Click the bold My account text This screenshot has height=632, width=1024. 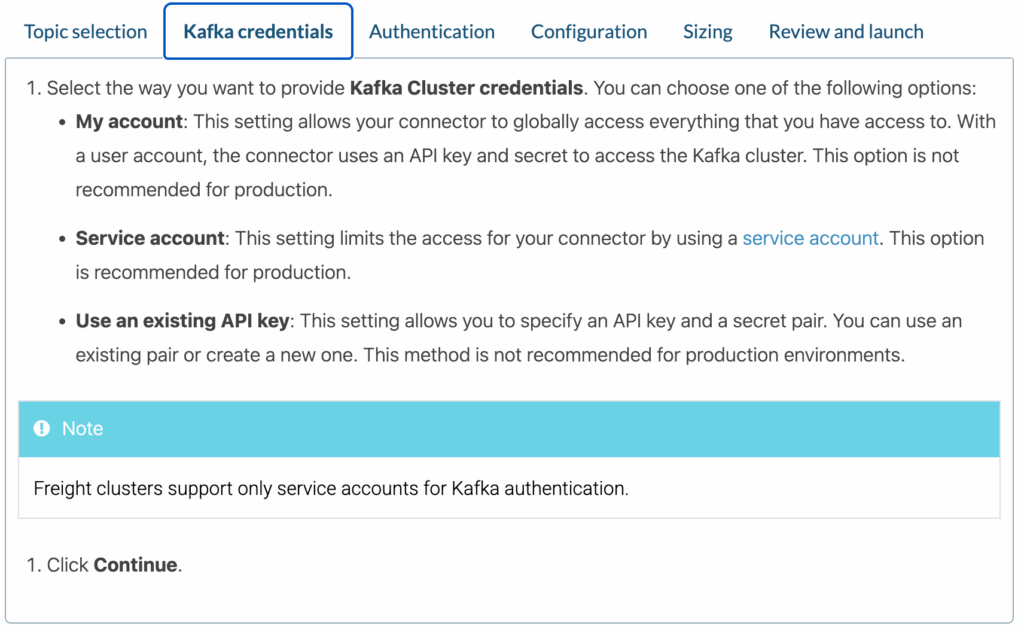coord(129,121)
